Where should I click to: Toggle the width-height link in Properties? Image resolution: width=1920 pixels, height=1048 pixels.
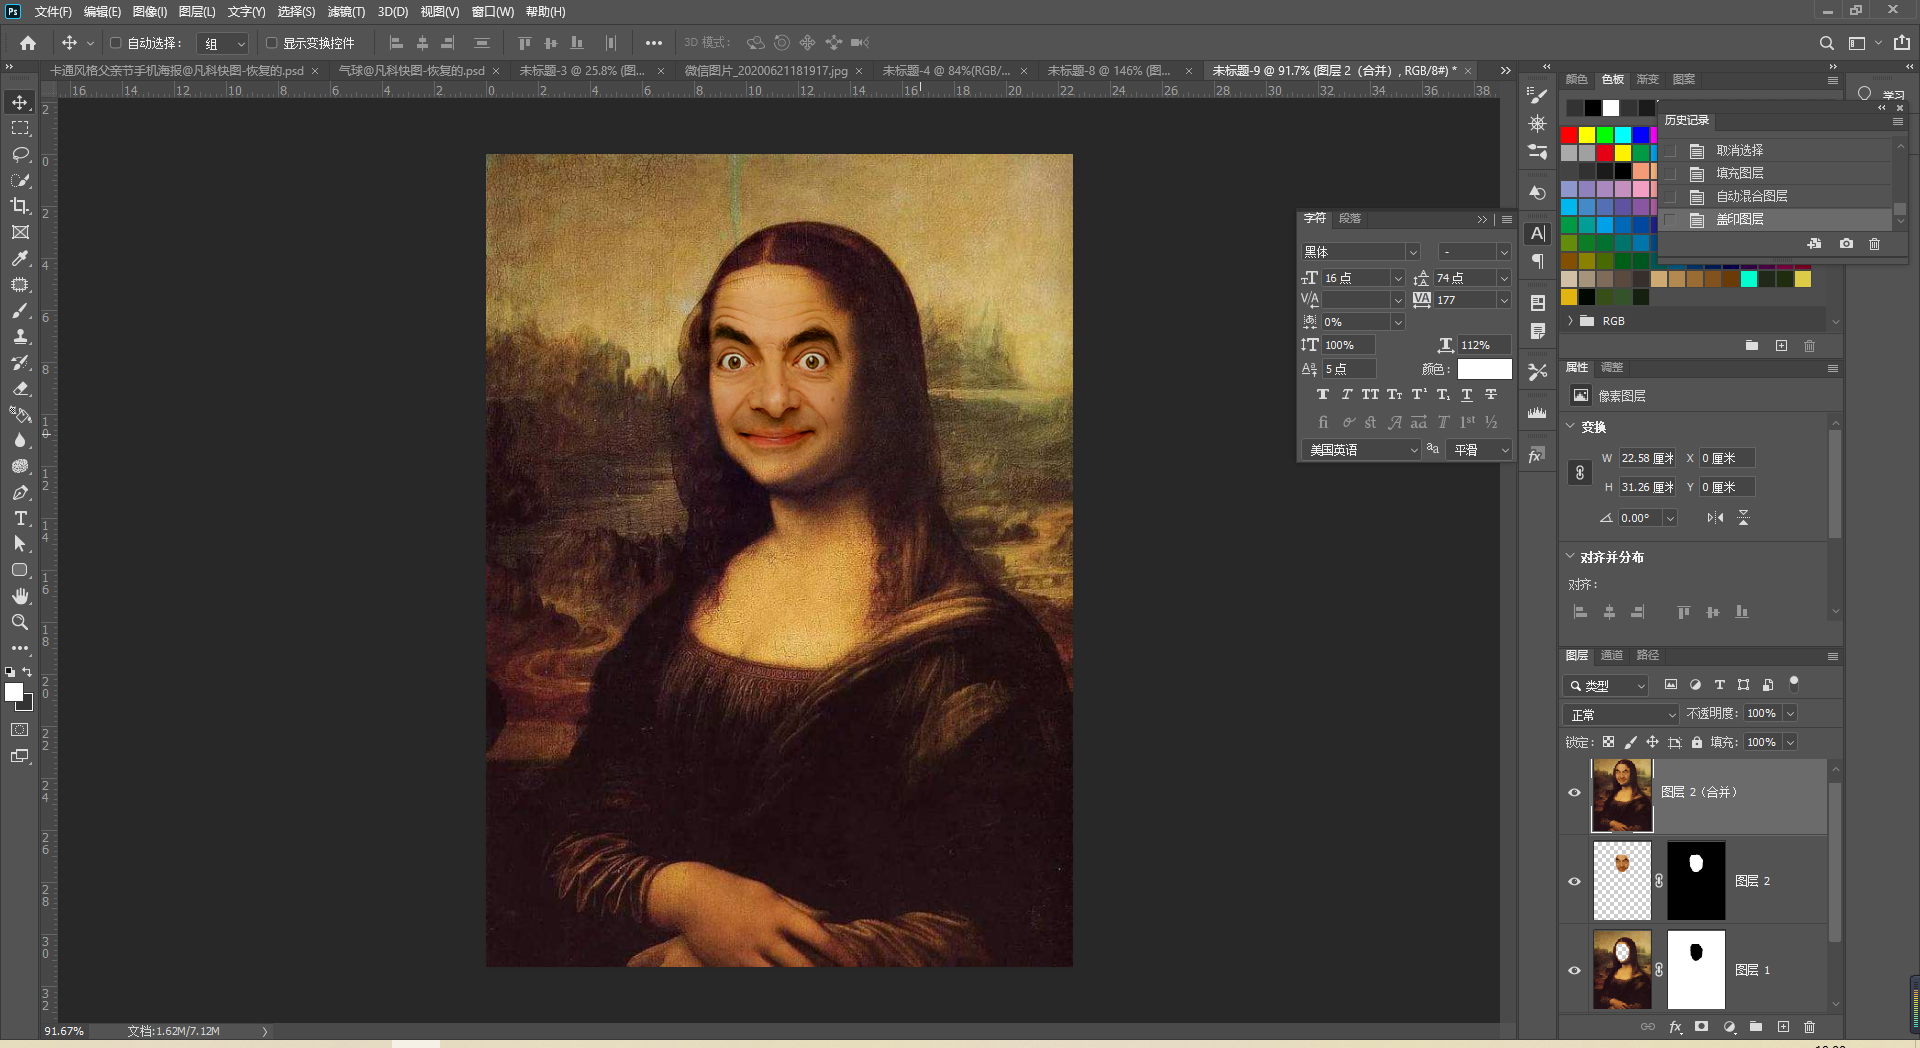tap(1580, 473)
